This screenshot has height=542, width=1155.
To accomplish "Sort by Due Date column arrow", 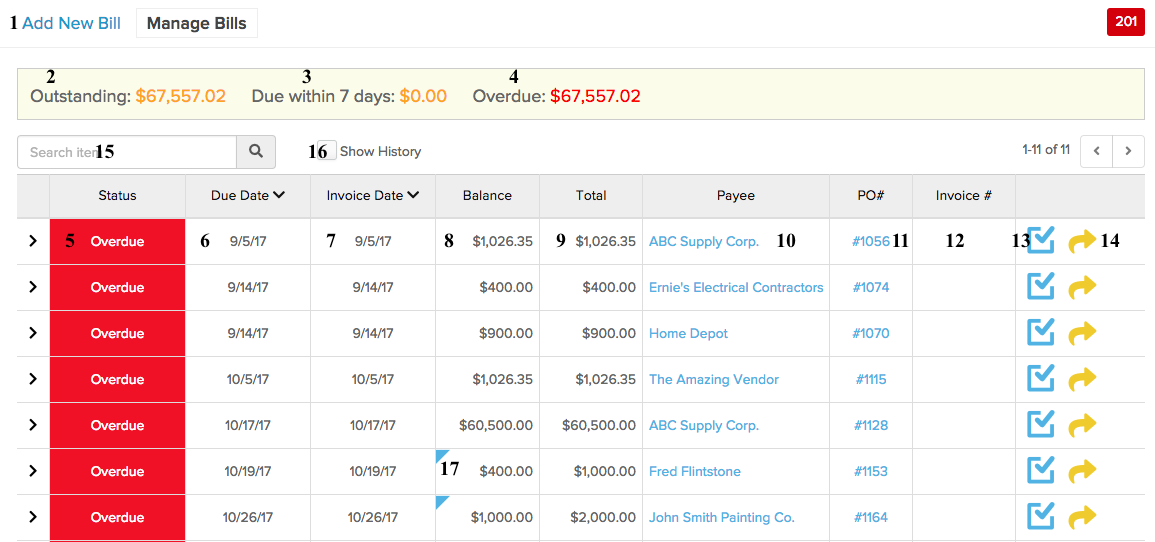I will pyautogui.click(x=278, y=195).
